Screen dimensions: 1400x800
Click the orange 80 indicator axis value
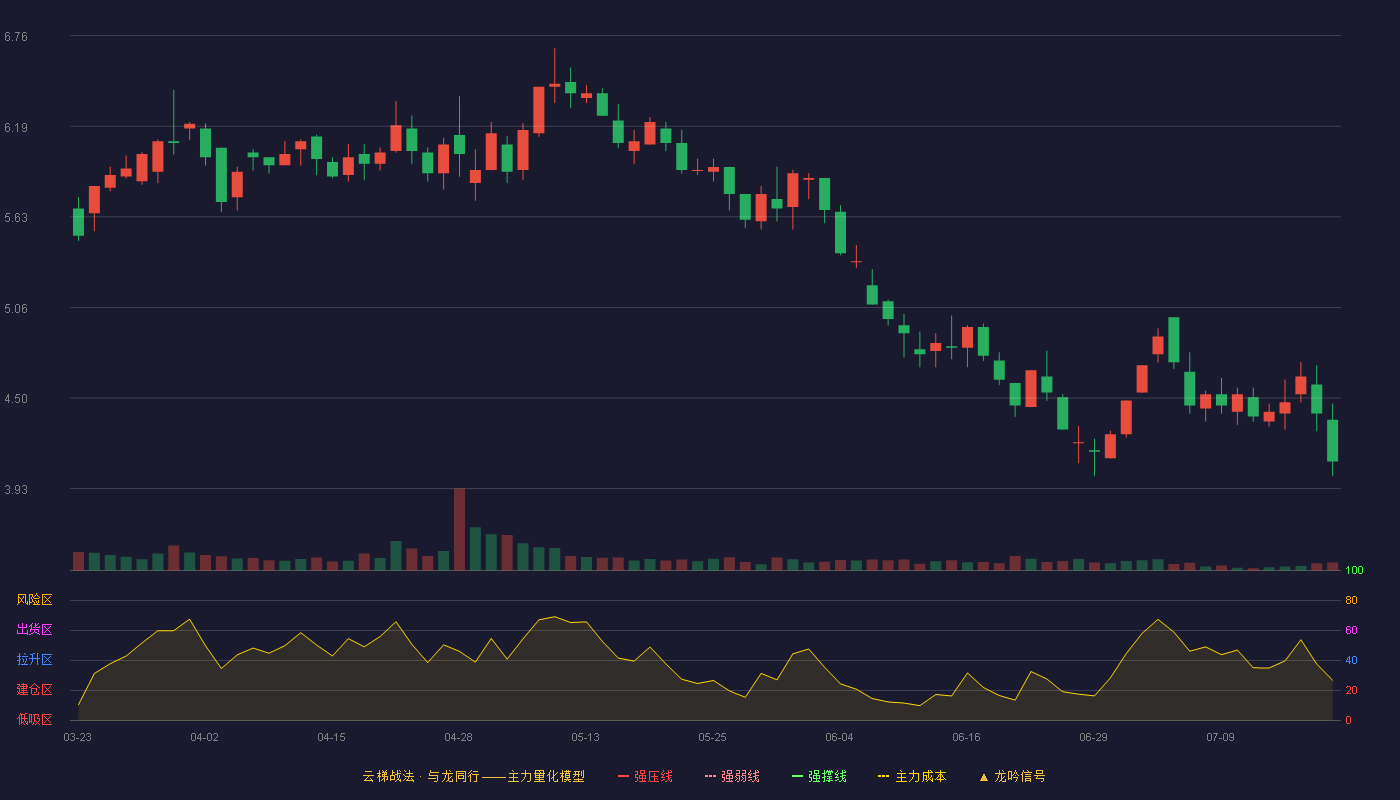[1351, 600]
